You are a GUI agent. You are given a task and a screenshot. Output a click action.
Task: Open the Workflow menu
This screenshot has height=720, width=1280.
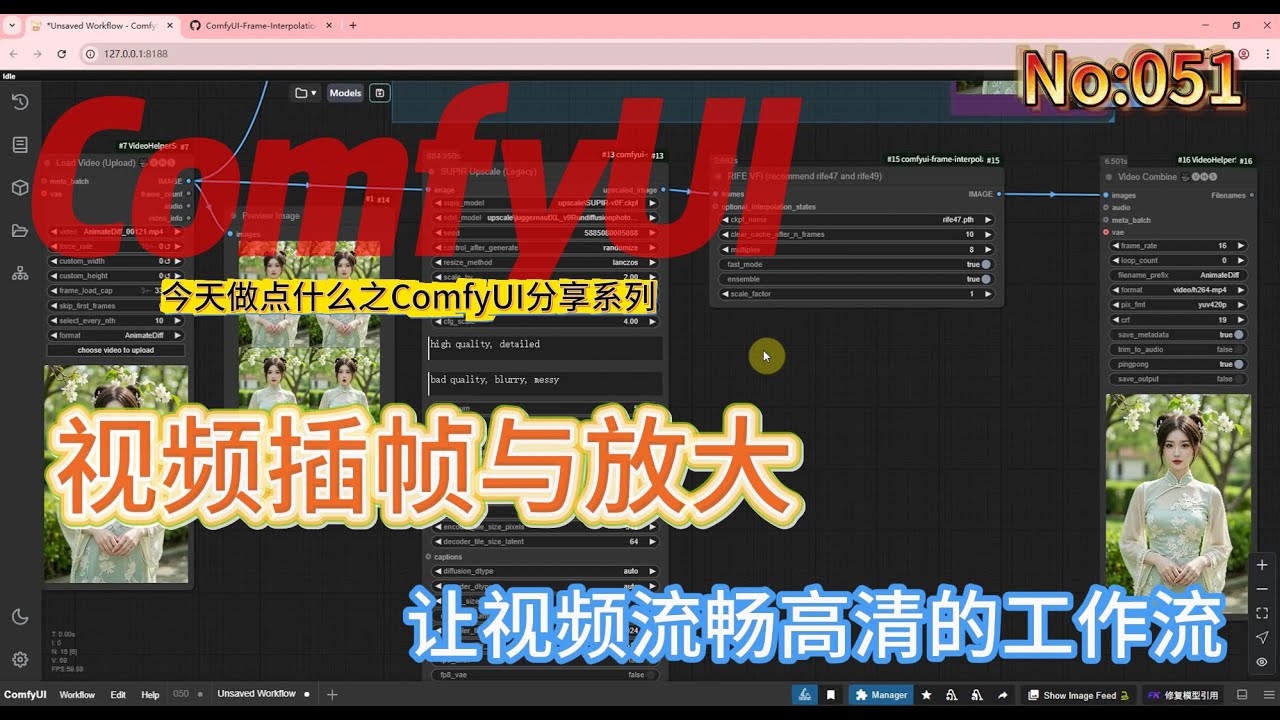pos(77,695)
